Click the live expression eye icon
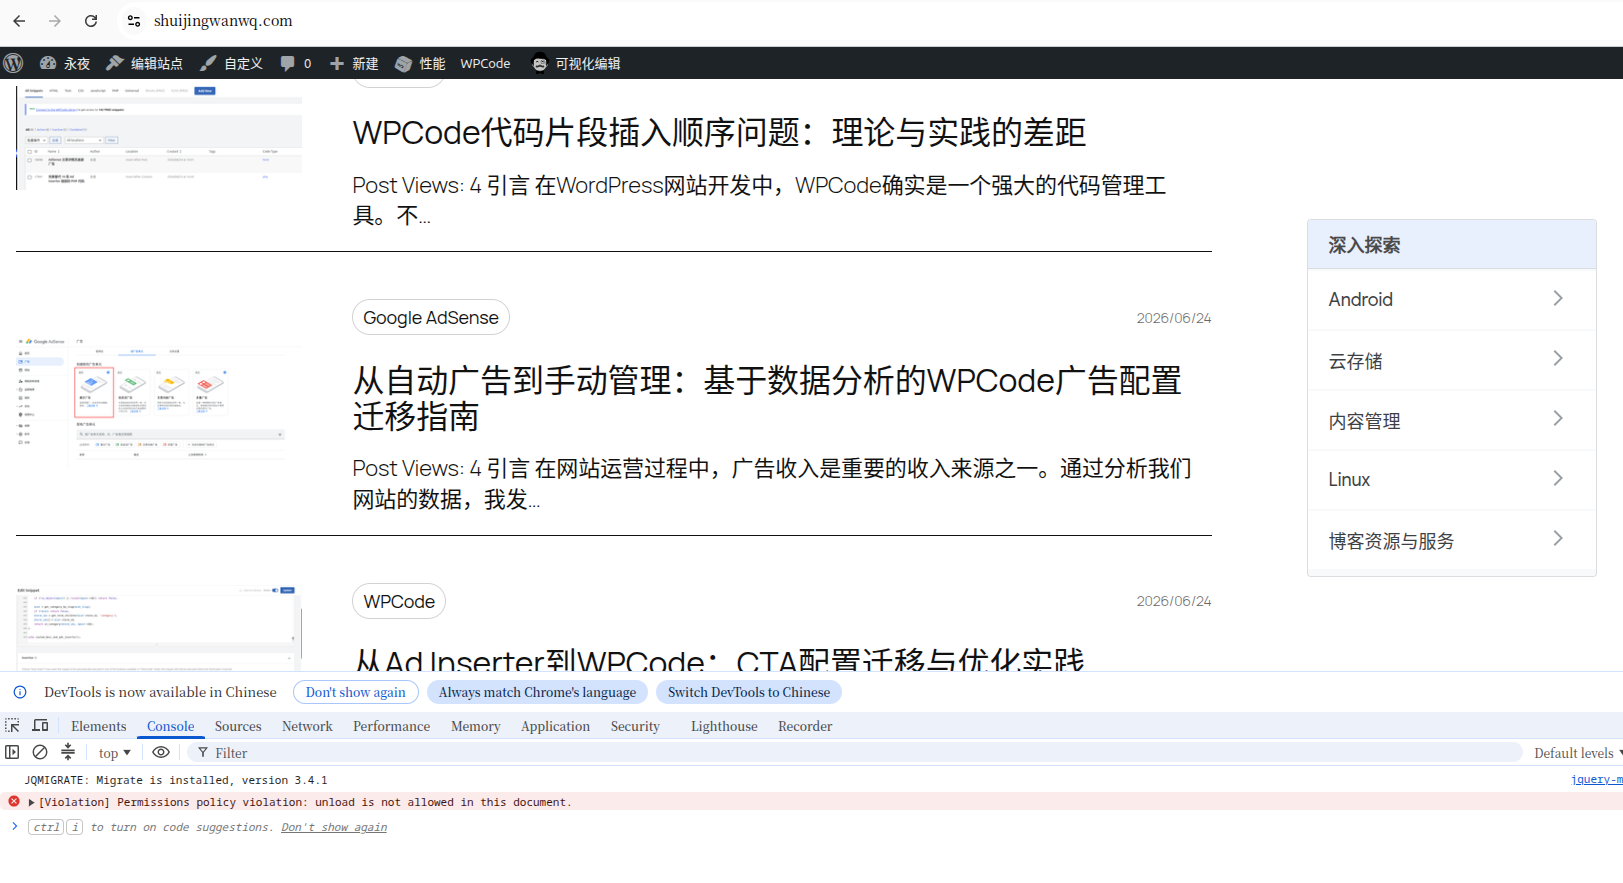Image resolution: width=1623 pixels, height=883 pixels. point(161,752)
